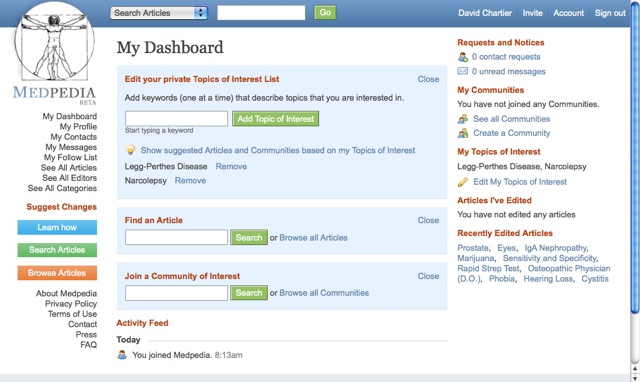Click the See all Communities people icon

coord(463,119)
